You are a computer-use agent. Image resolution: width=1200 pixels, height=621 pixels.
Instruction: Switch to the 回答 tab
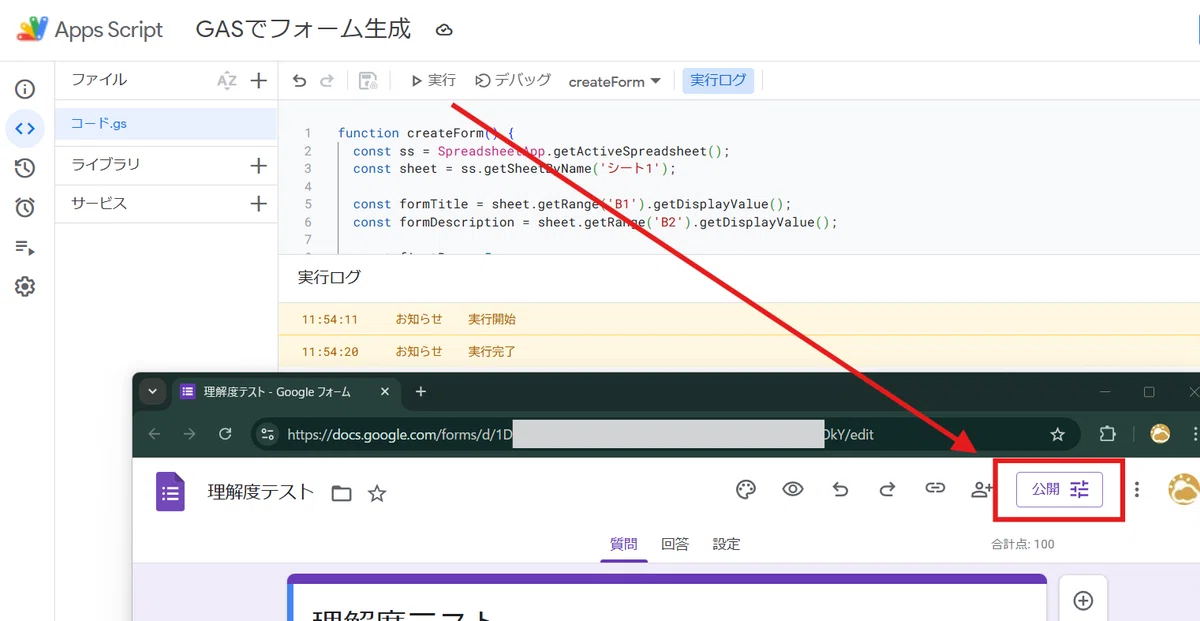pos(675,544)
